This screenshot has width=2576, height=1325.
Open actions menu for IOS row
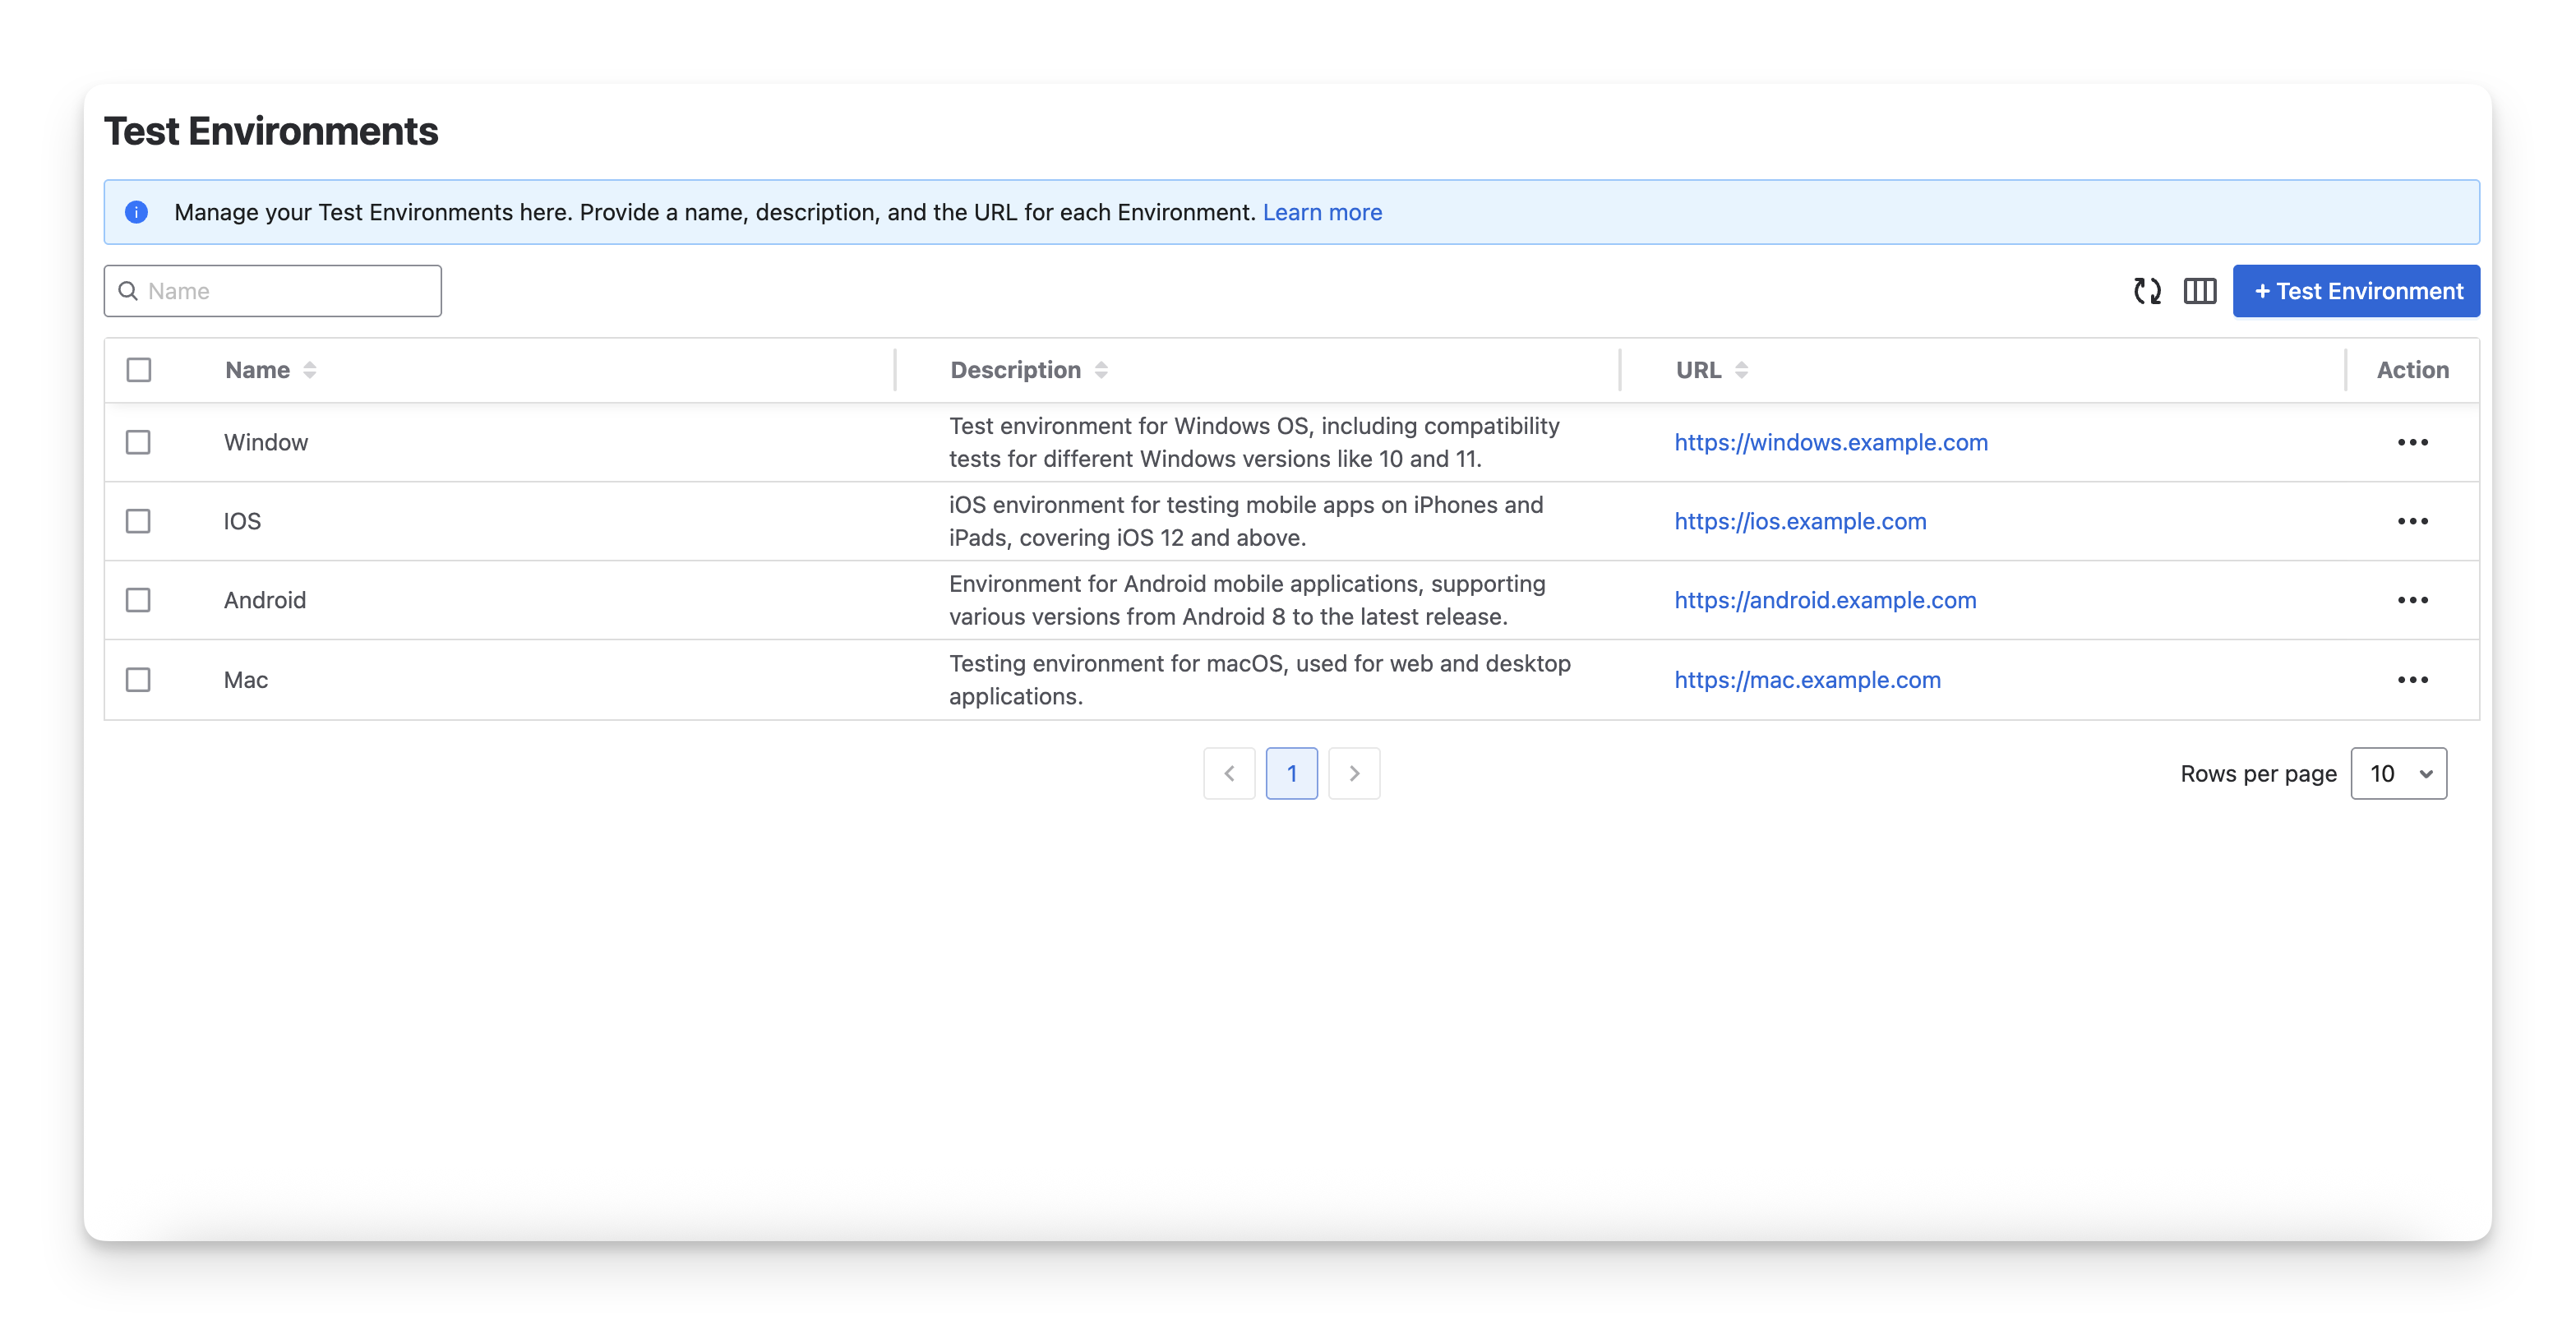(2412, 521)
